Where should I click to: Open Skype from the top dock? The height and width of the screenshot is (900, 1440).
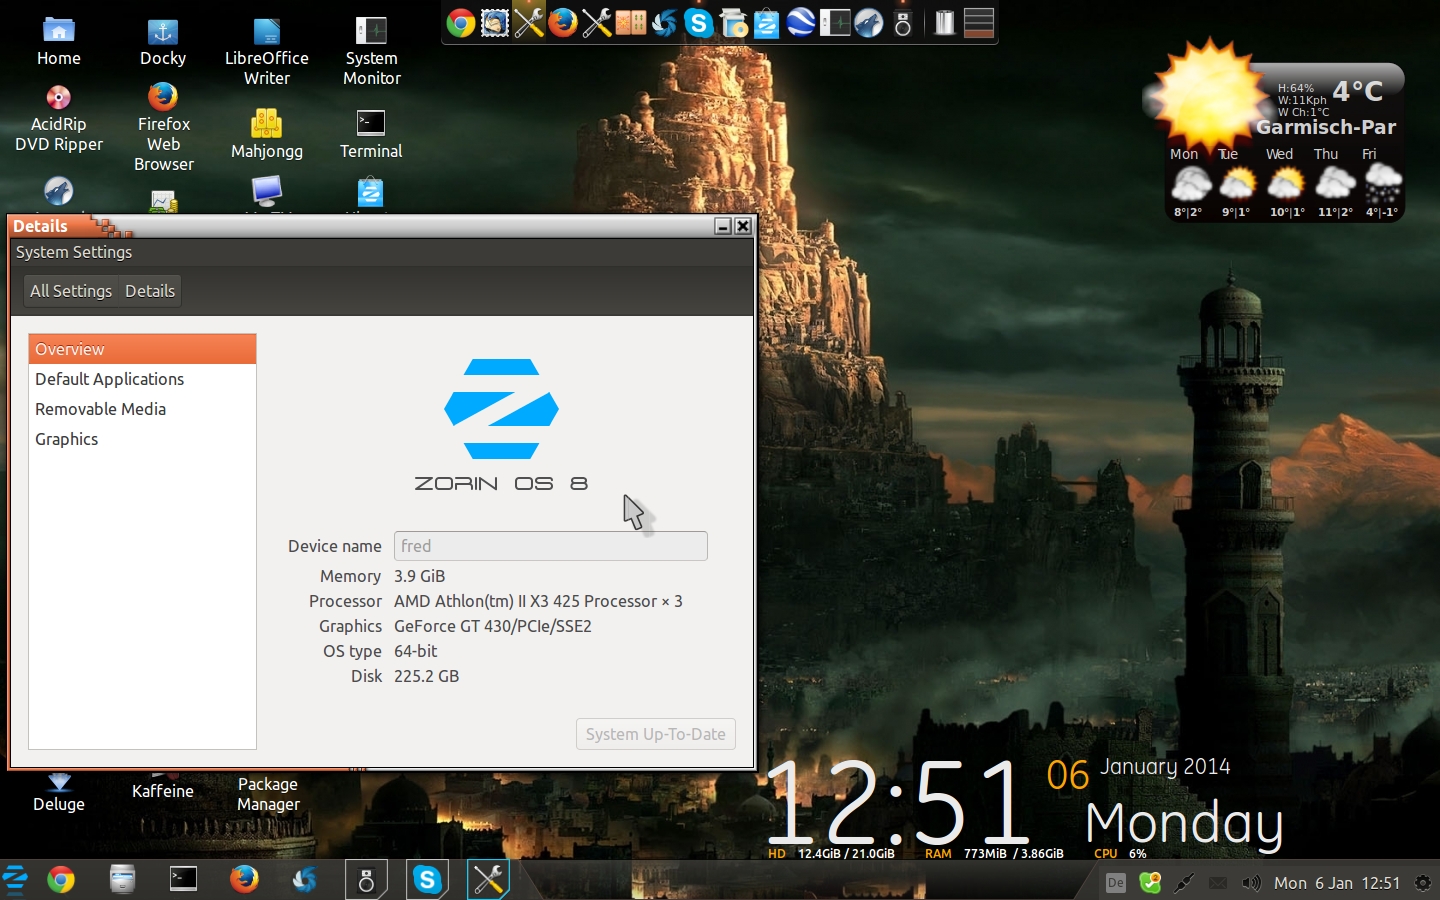(x=699, y=22)
